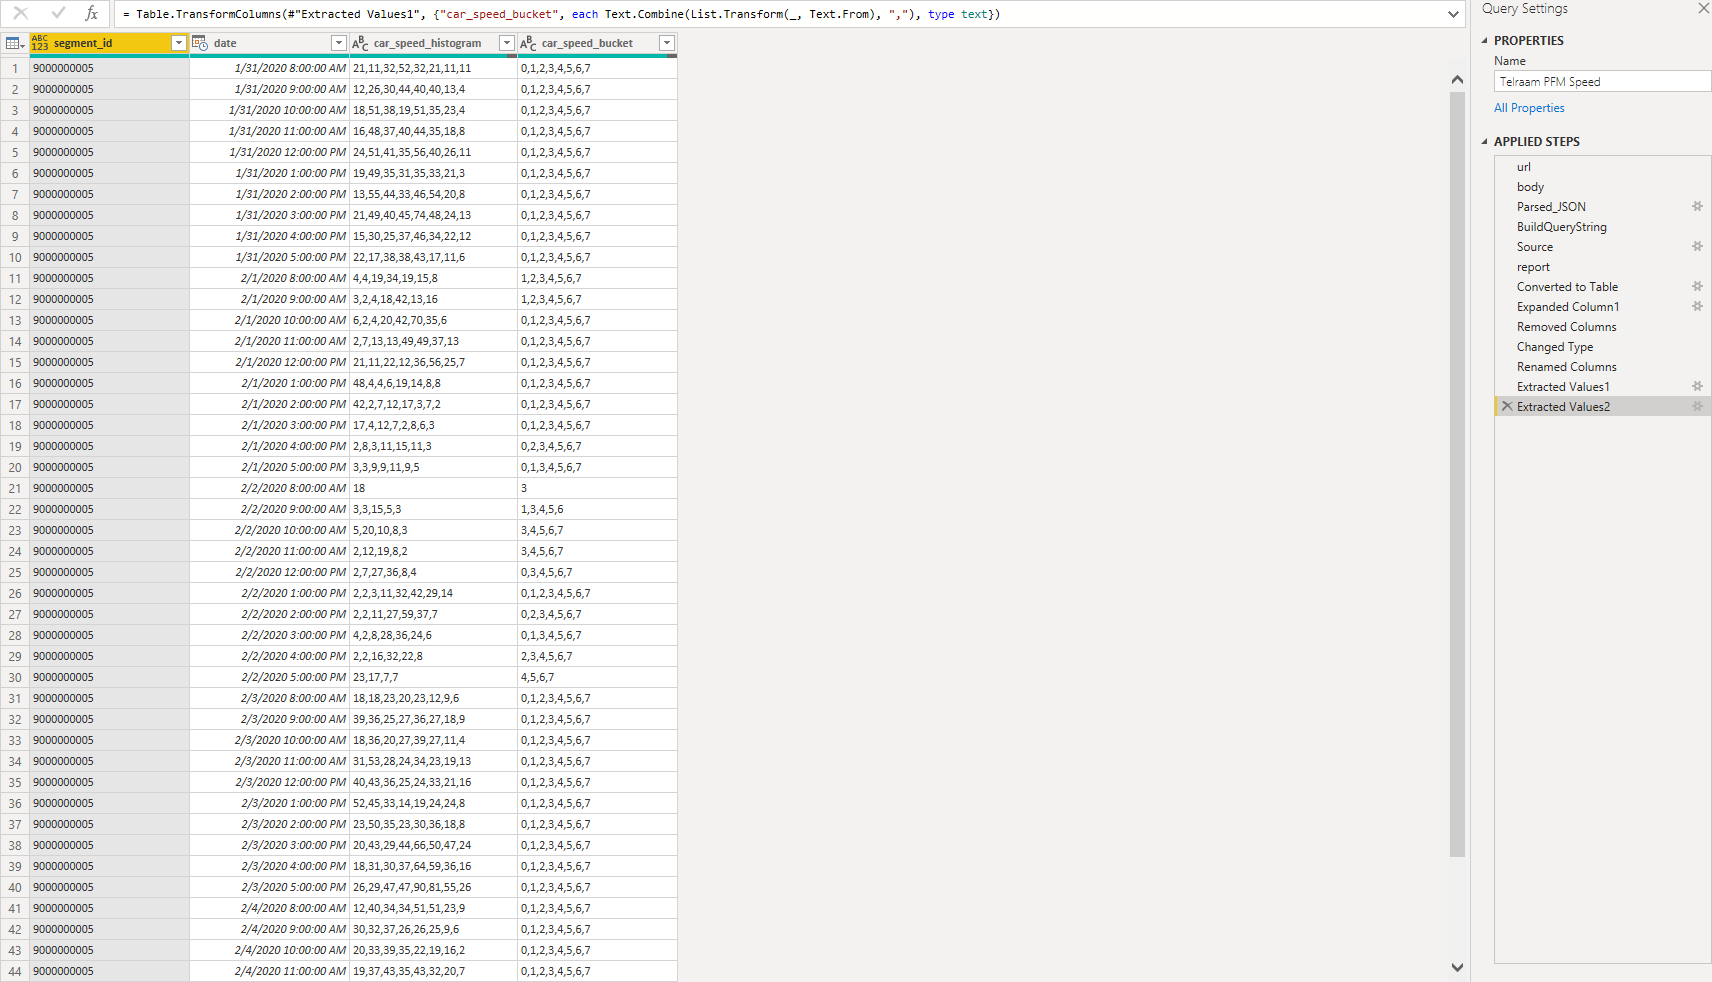This screenshot has height=982, width=1712.
Task: Open settings gear for the Source step
Action: (1697, 247)
